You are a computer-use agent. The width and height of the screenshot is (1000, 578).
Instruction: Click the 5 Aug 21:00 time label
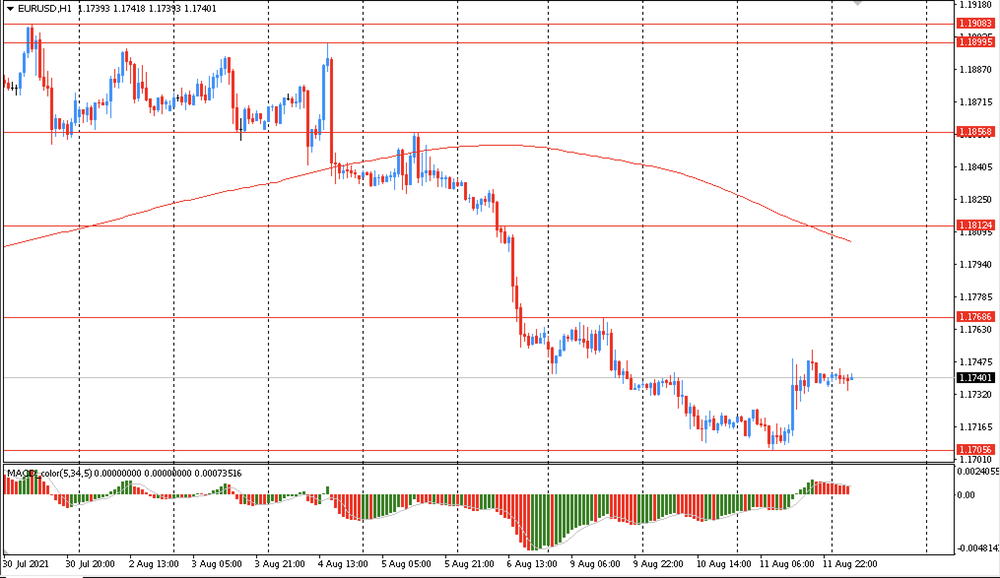click(469, 564)
